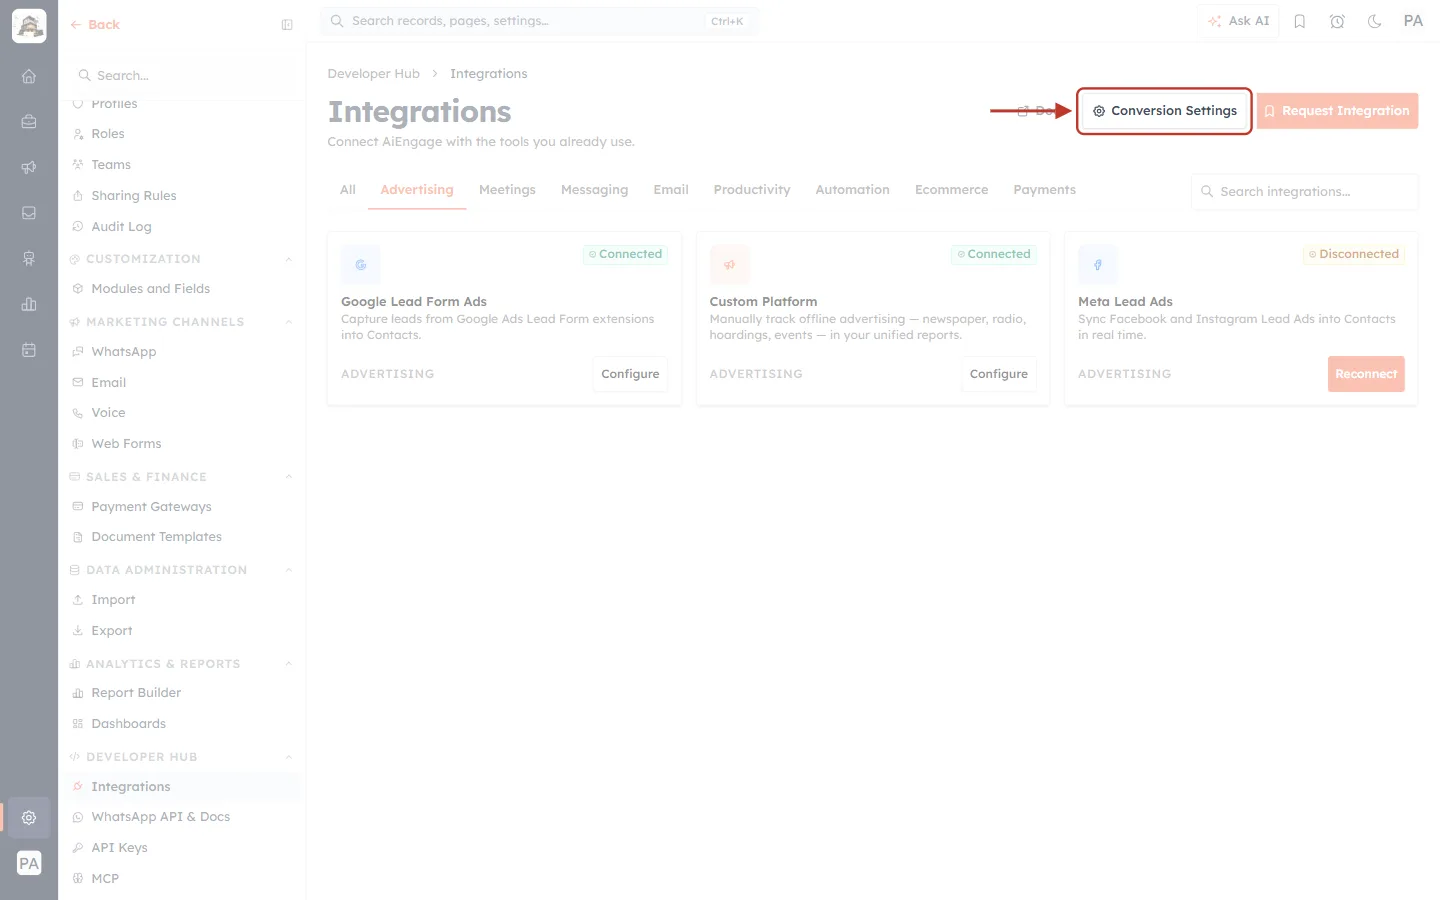
Task: Collapse the CUSTOMIZATION section chevron
Action: [289, 259]
